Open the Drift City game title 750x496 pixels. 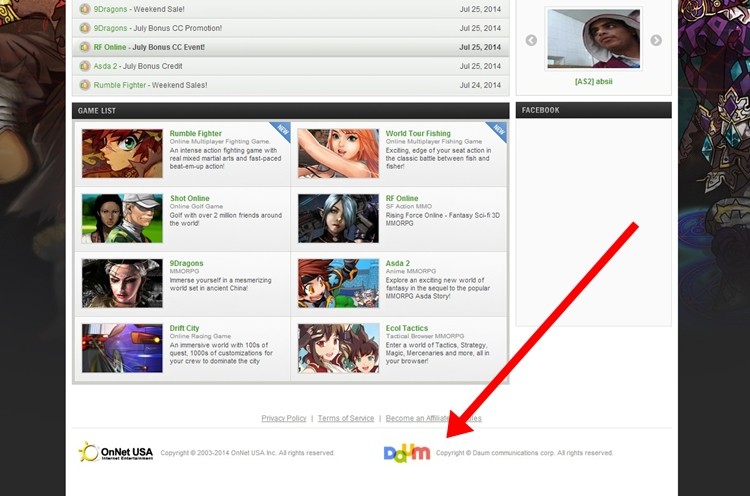[184, 328]
